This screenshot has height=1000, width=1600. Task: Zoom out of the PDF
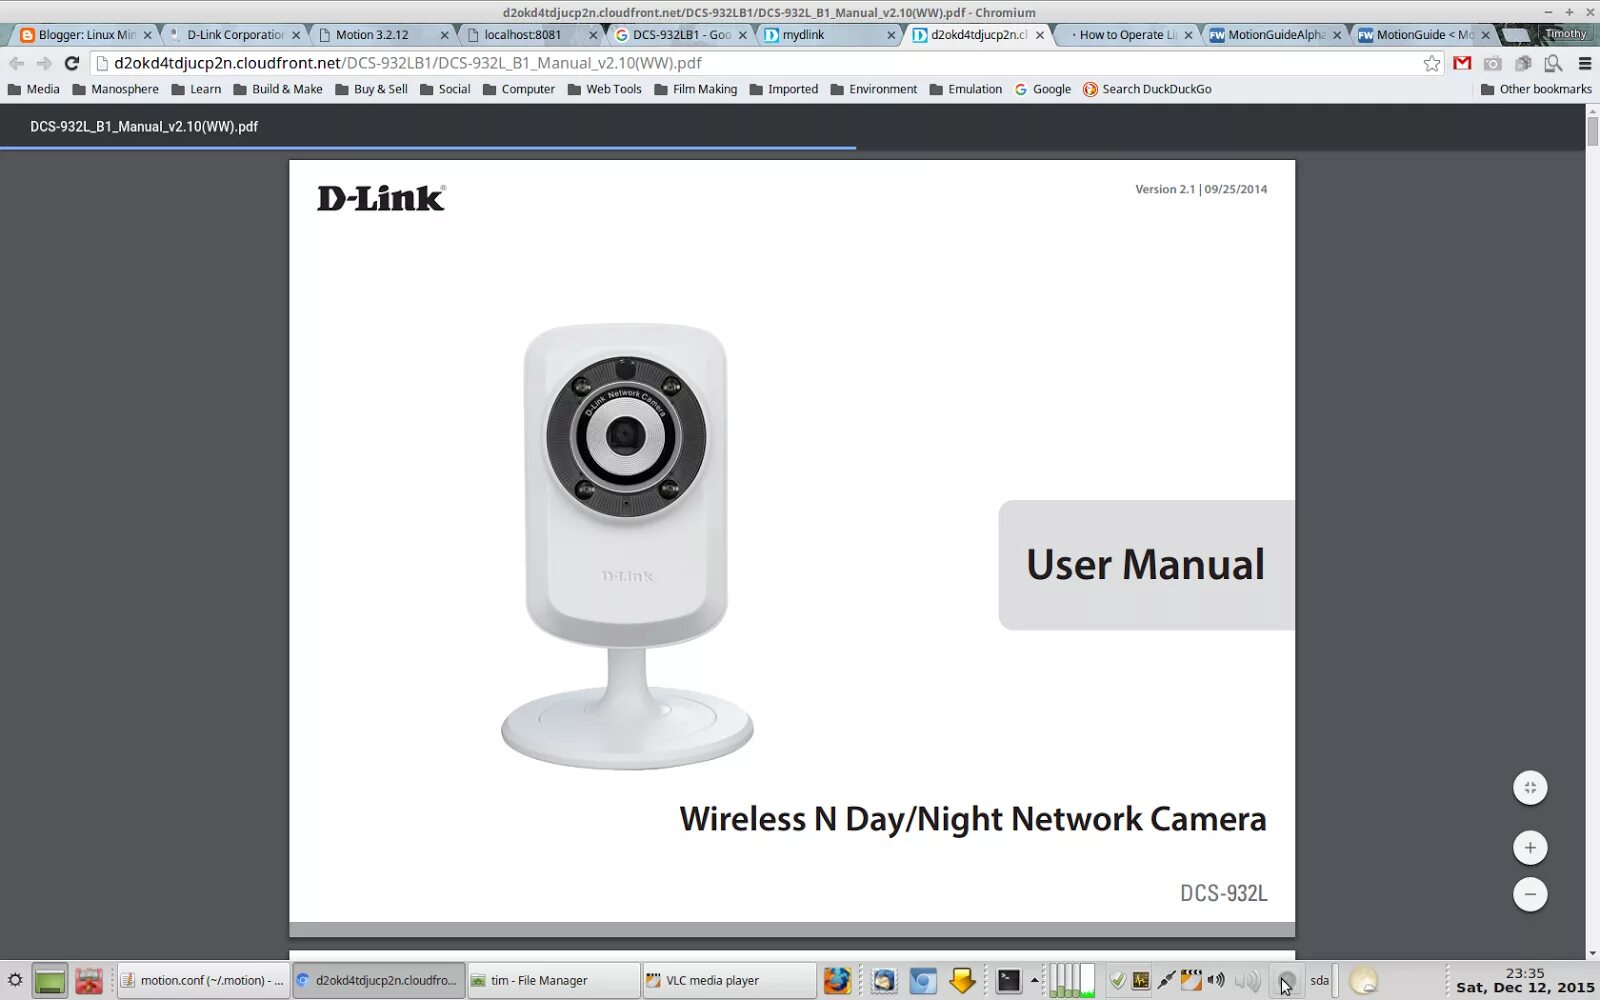tap(1530, 894)
